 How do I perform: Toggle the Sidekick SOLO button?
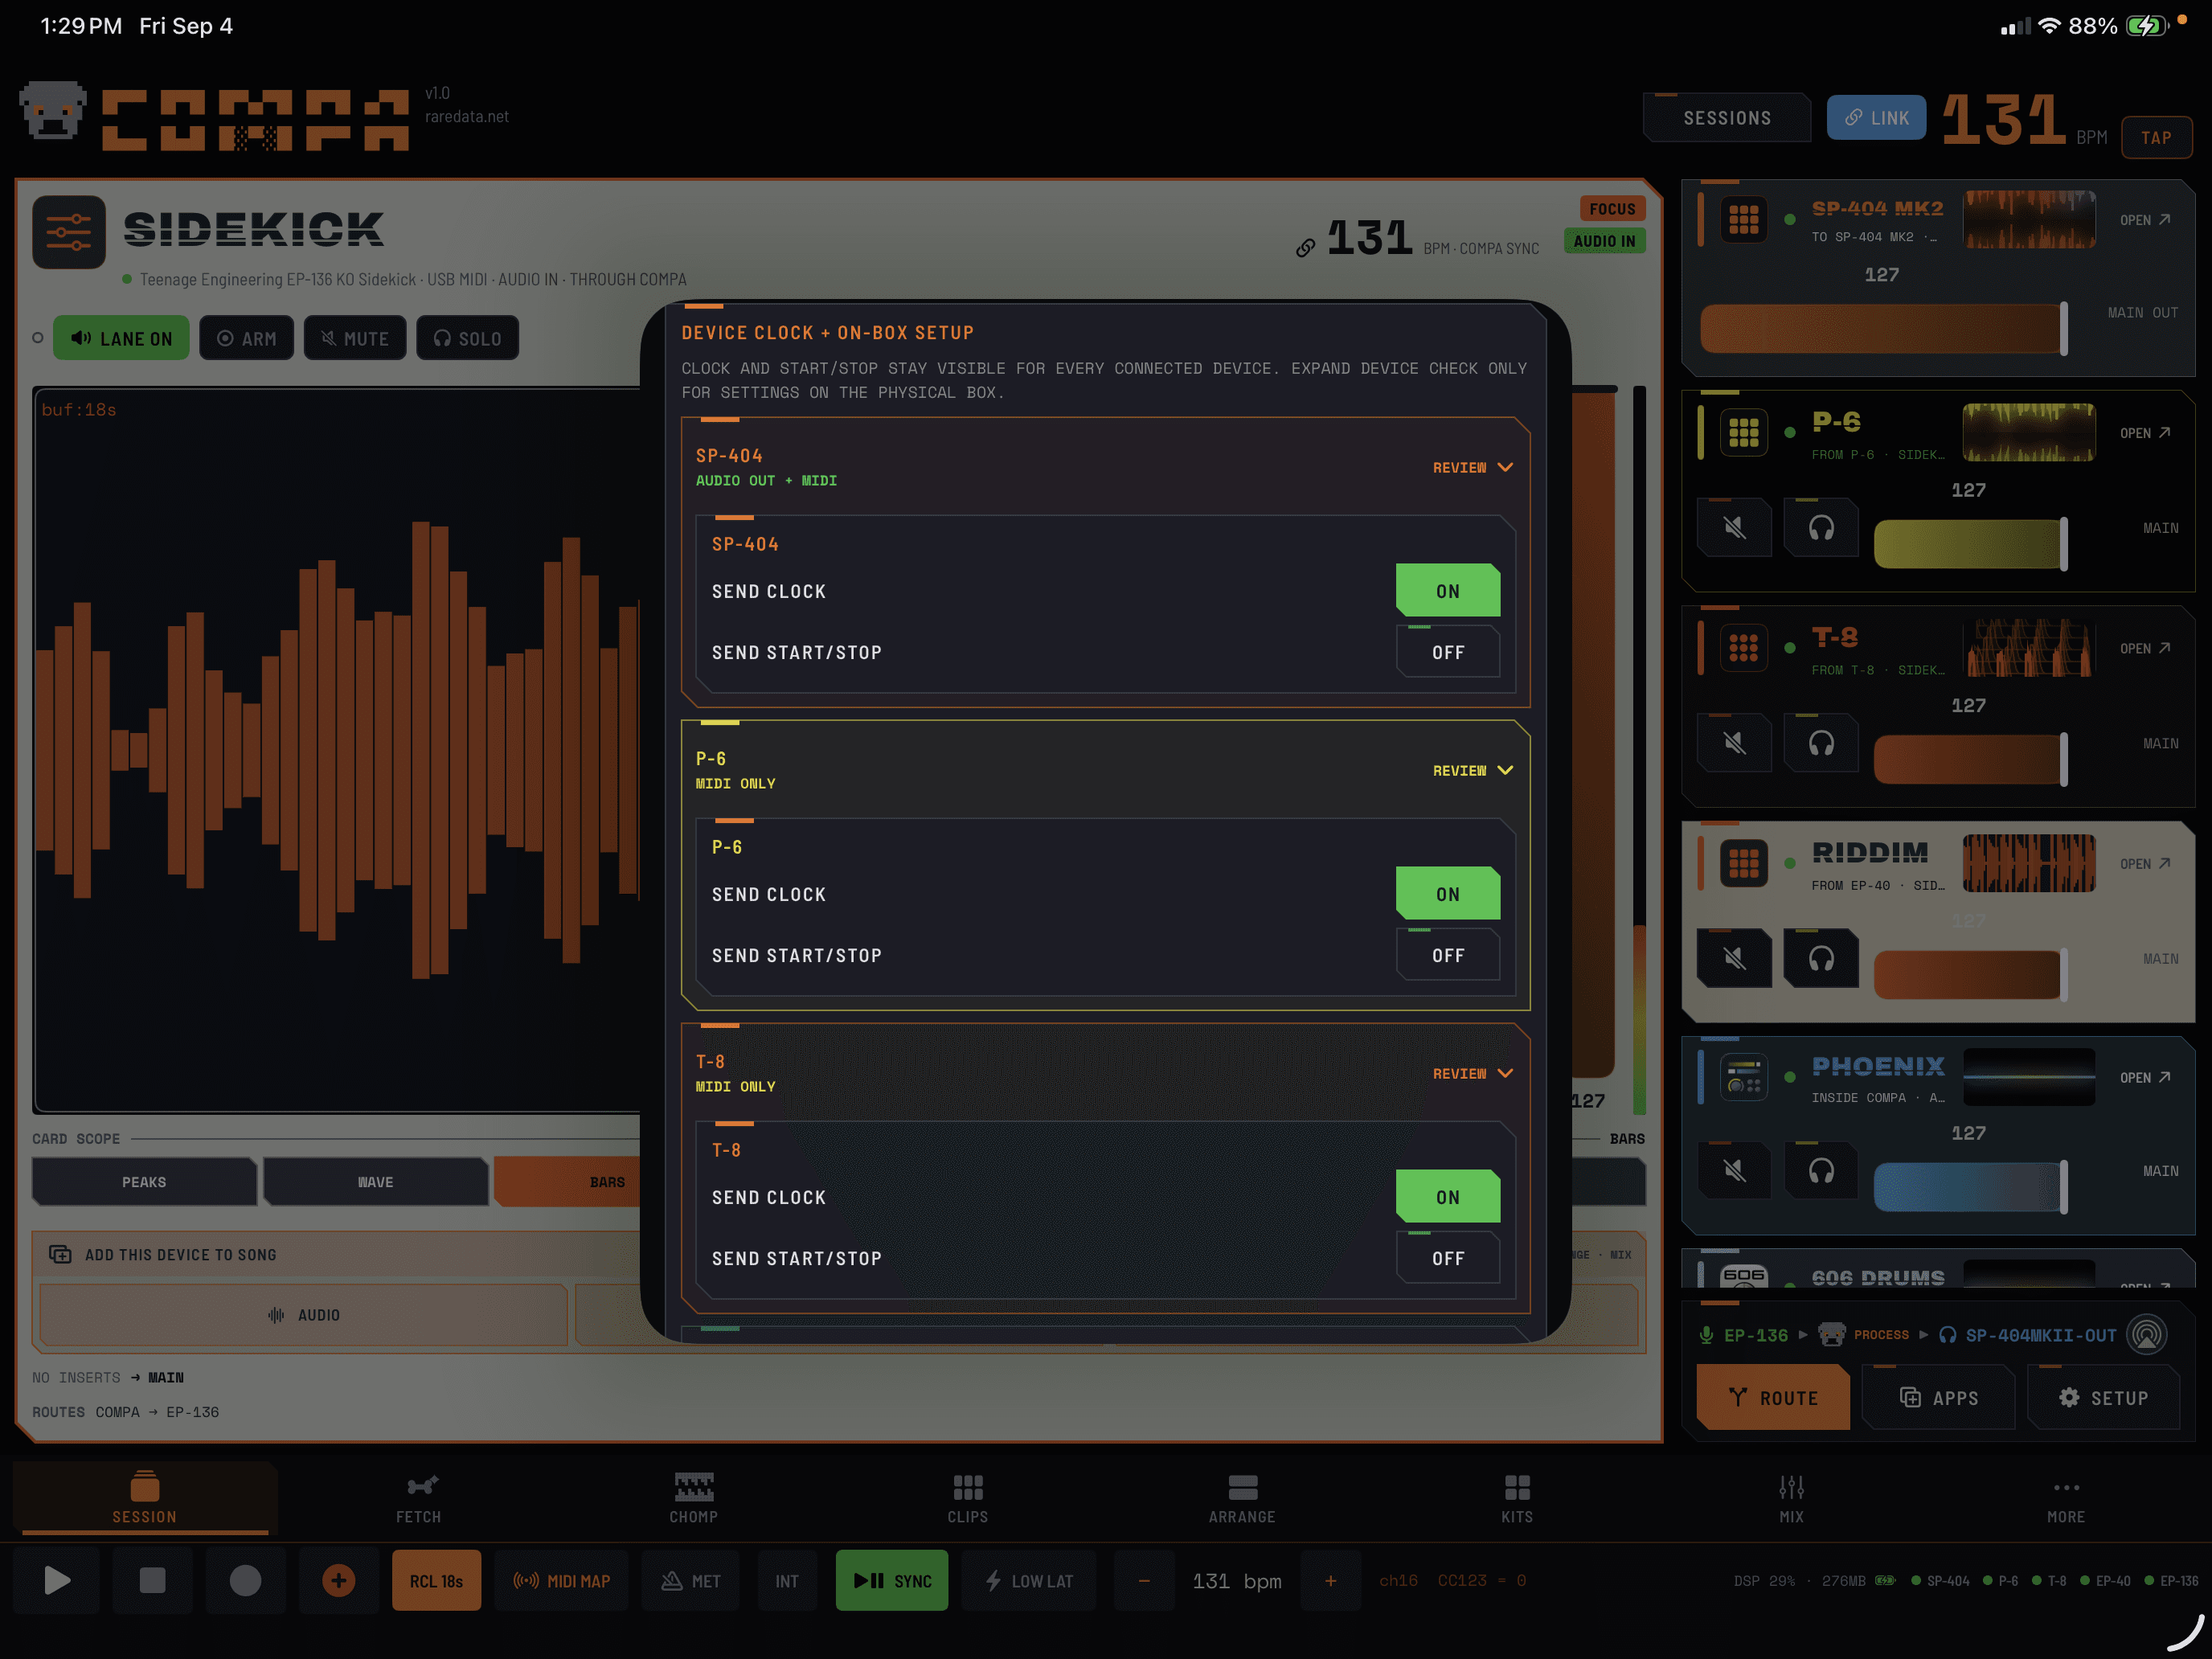[467, 338]
